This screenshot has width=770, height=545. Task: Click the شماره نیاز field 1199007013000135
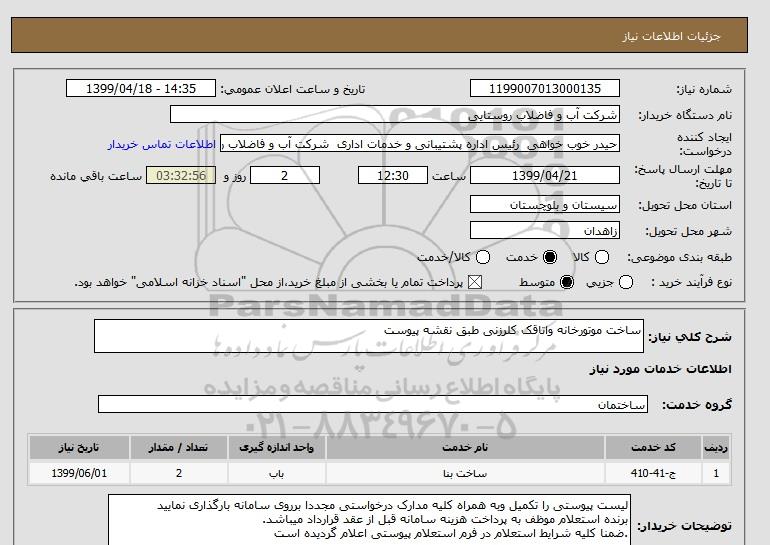[545, 88]
